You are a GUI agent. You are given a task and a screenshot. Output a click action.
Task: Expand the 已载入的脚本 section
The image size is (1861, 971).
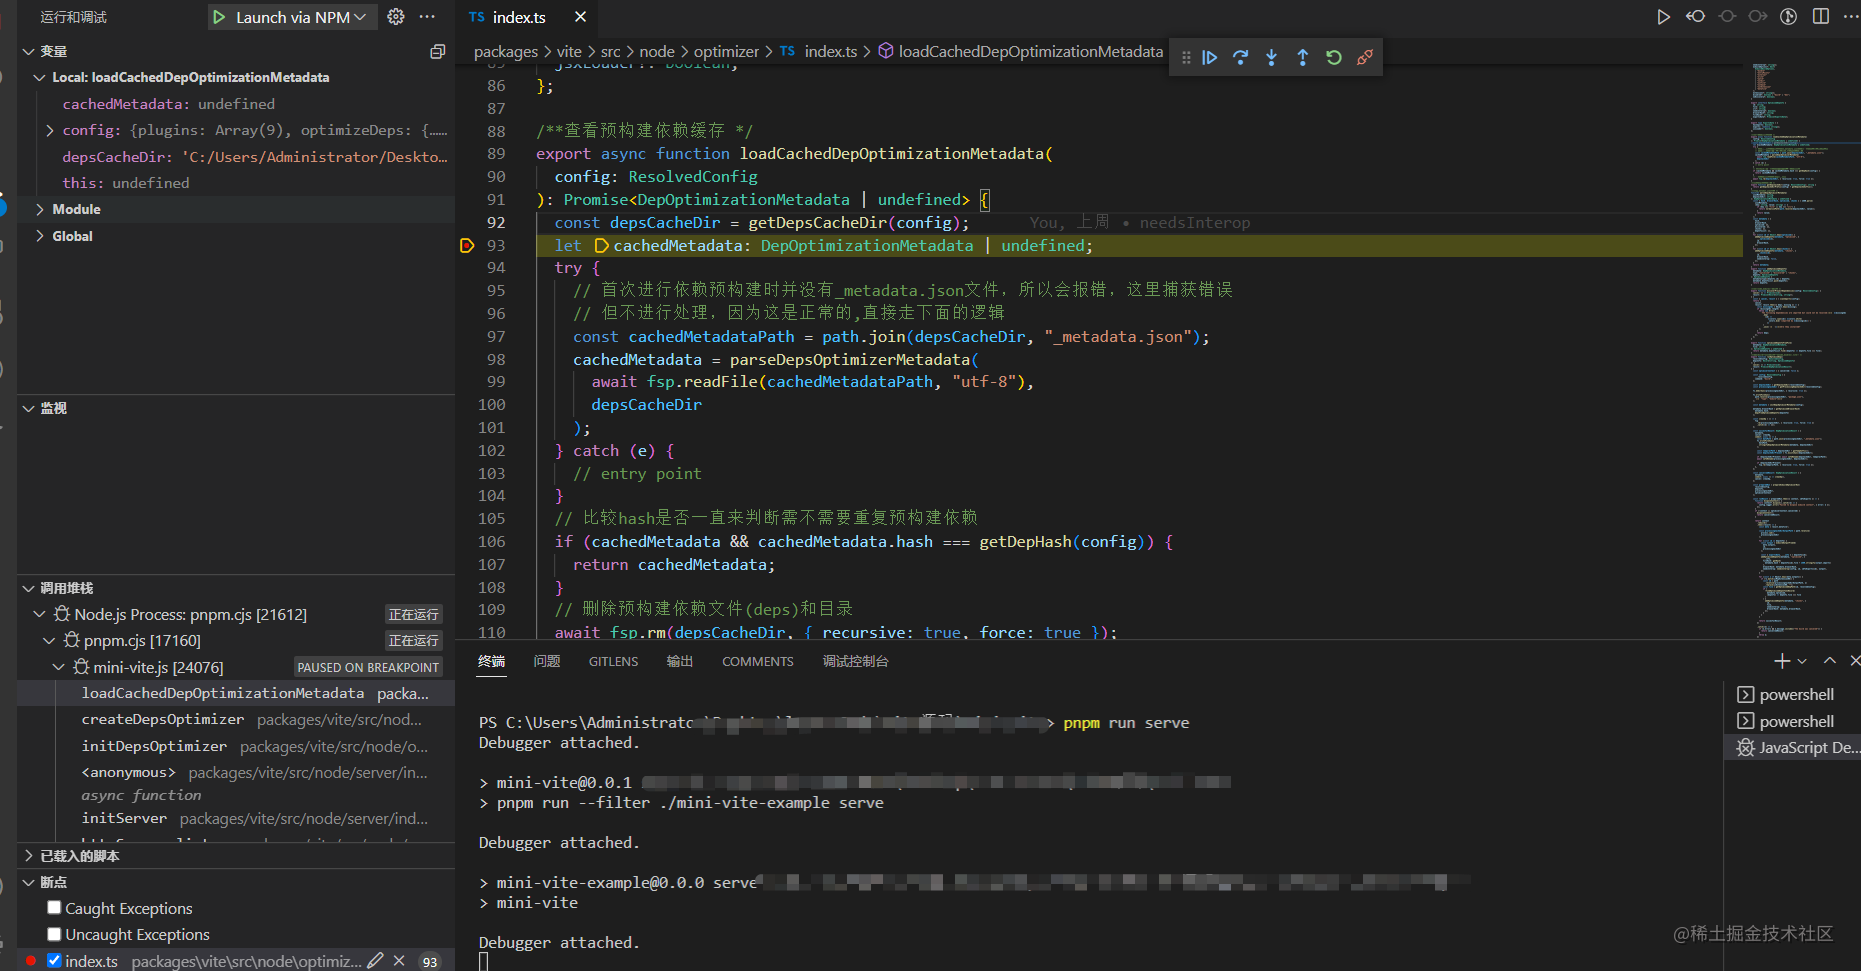click(28, 856)
